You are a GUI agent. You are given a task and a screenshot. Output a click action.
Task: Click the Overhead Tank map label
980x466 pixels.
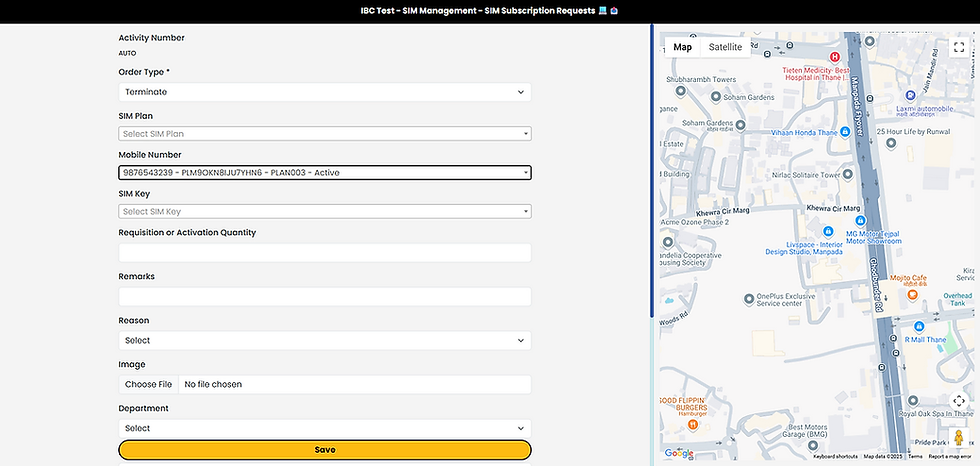click(x=958, y=299)
